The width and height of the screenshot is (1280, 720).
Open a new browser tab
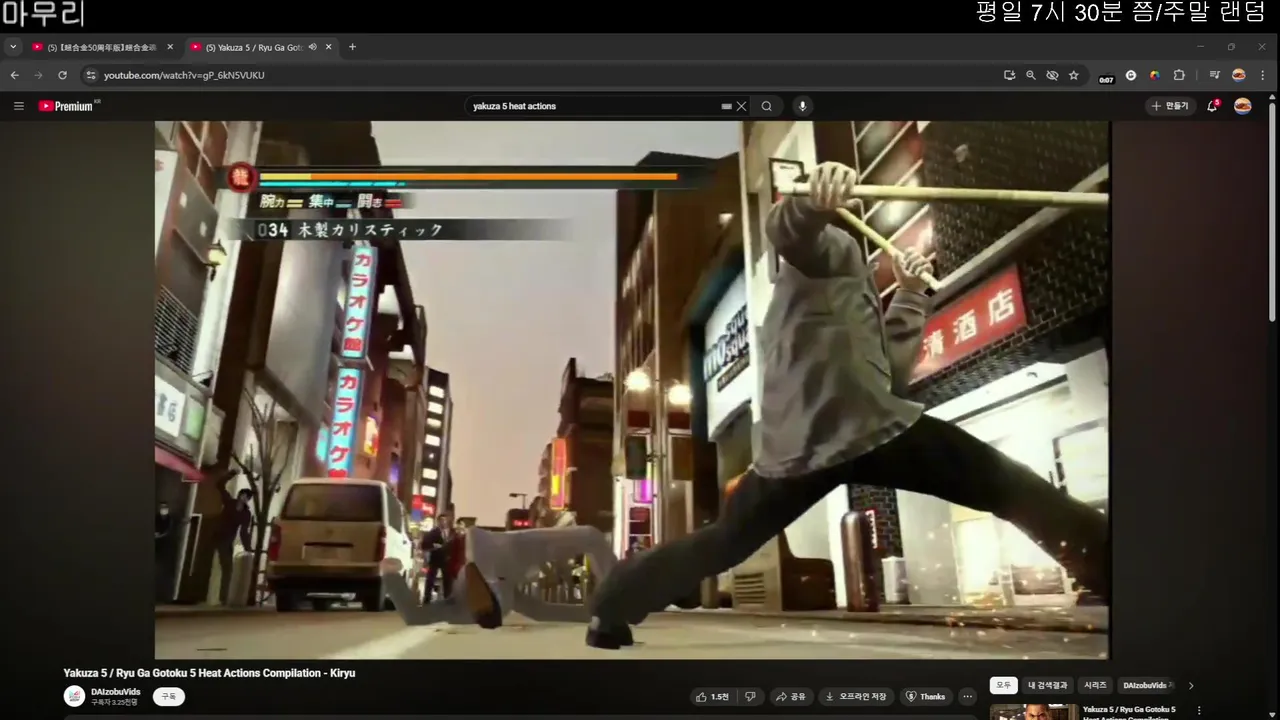(x=352, y=47)
